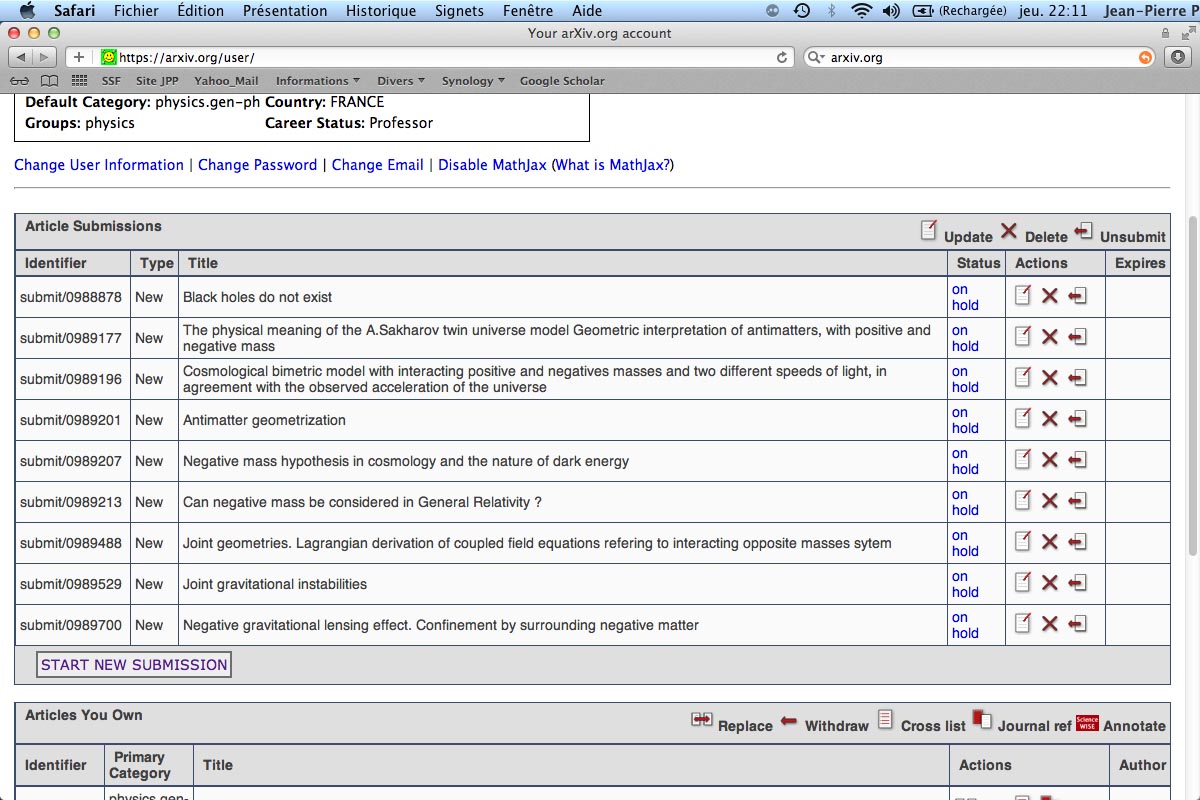Screen dimensions: 1200x800
Task: Click the Change Password link
Action: (x=257, y=165)
